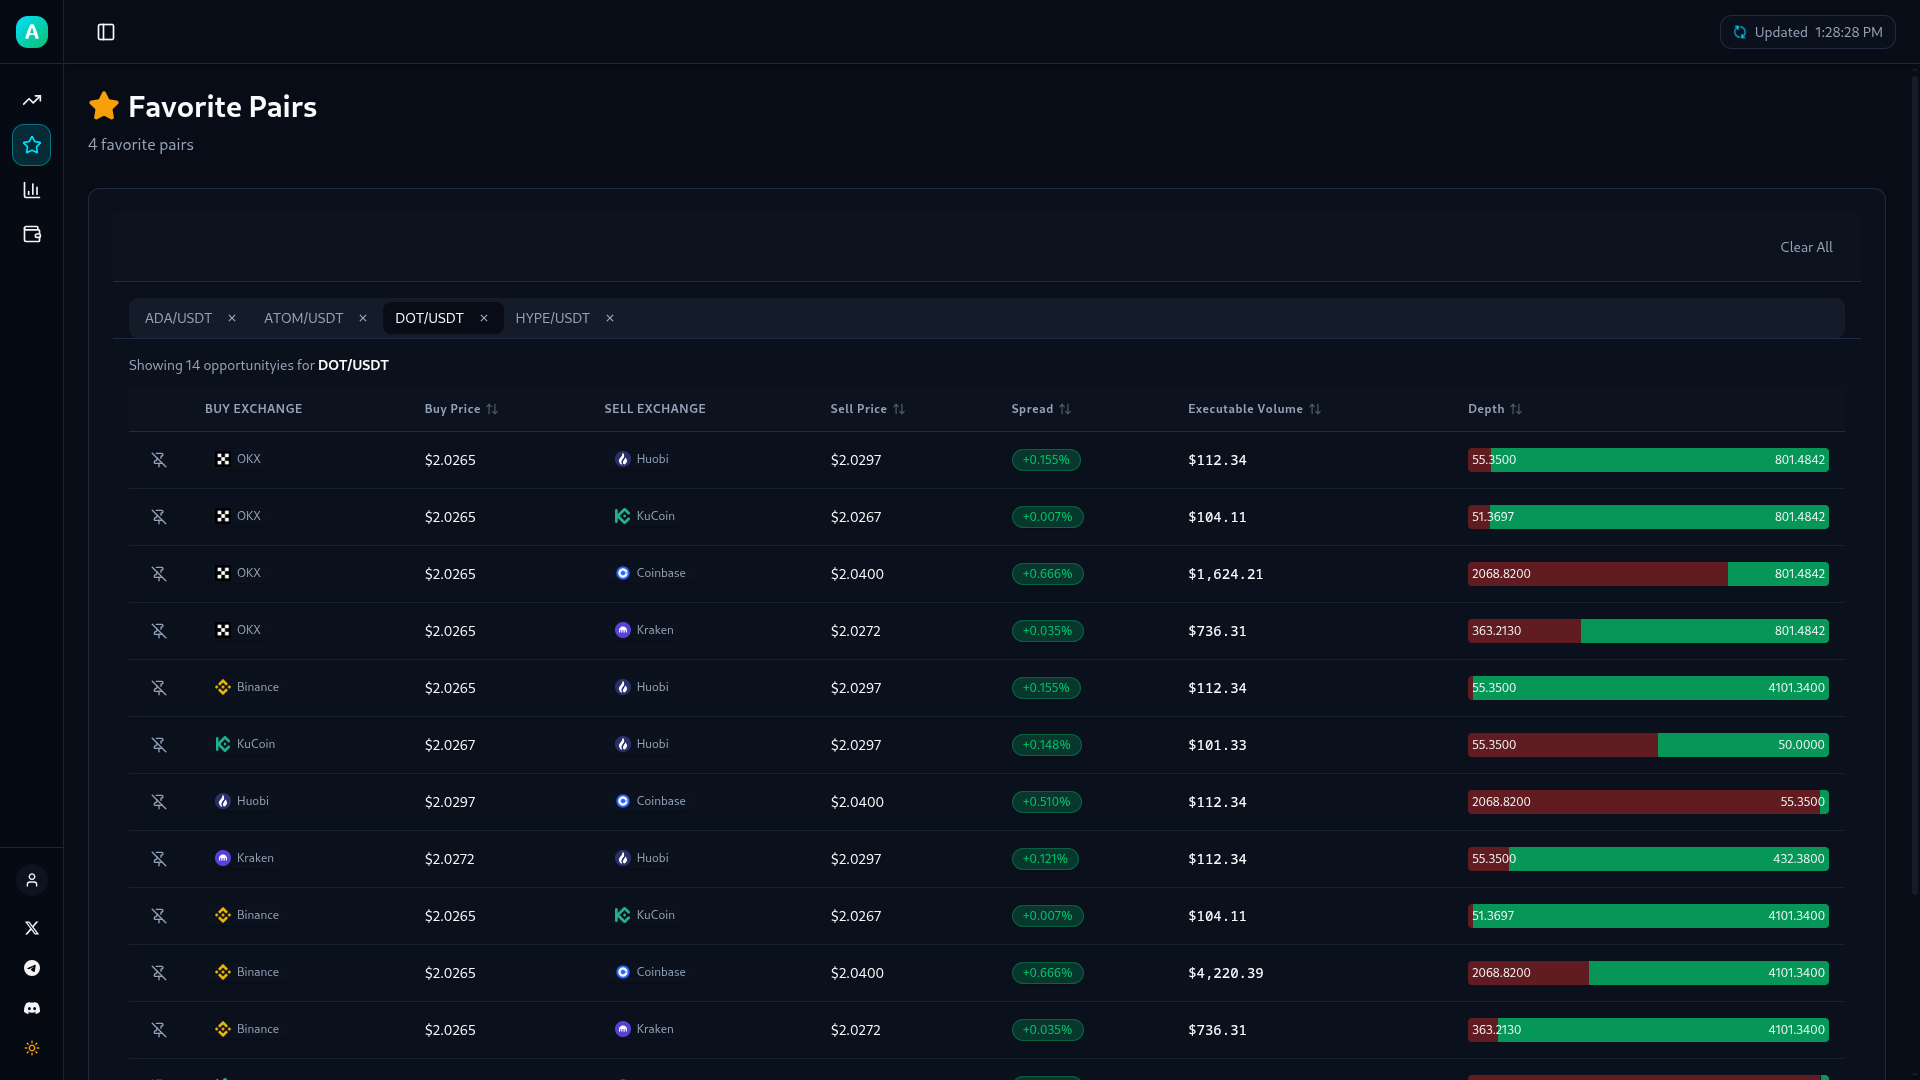The height and width of the screenshot is (1080, 1920).
Task: Open the Discord community link
Action: 31,1008
